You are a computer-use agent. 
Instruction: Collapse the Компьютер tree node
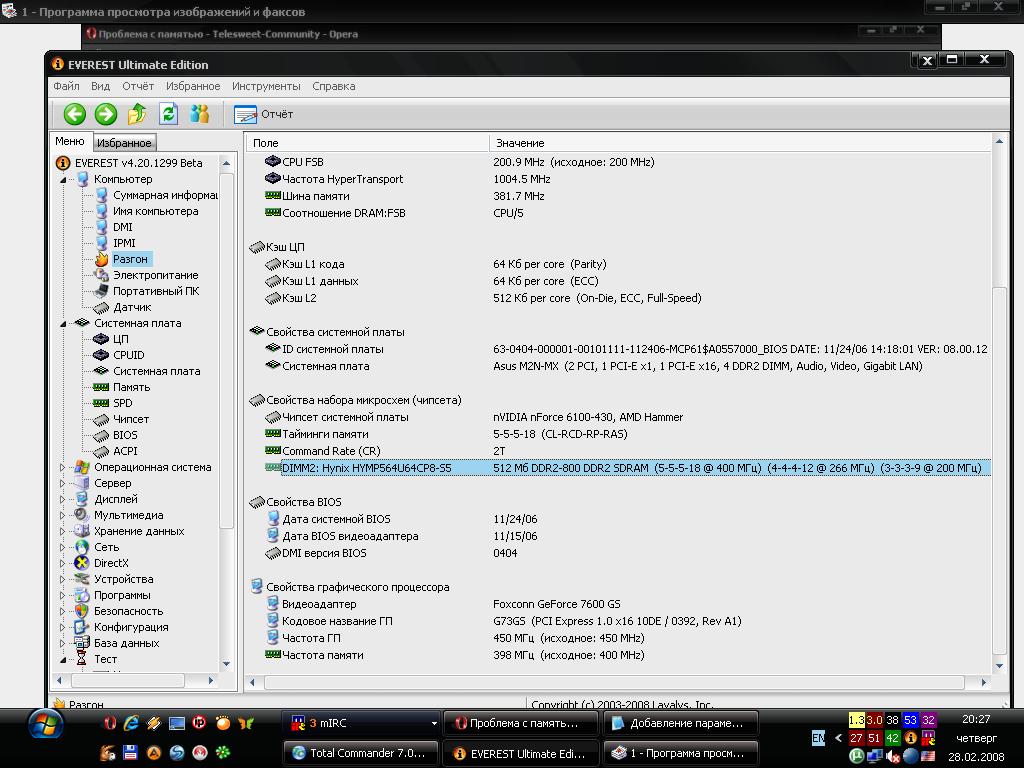[x=65, y=180]
